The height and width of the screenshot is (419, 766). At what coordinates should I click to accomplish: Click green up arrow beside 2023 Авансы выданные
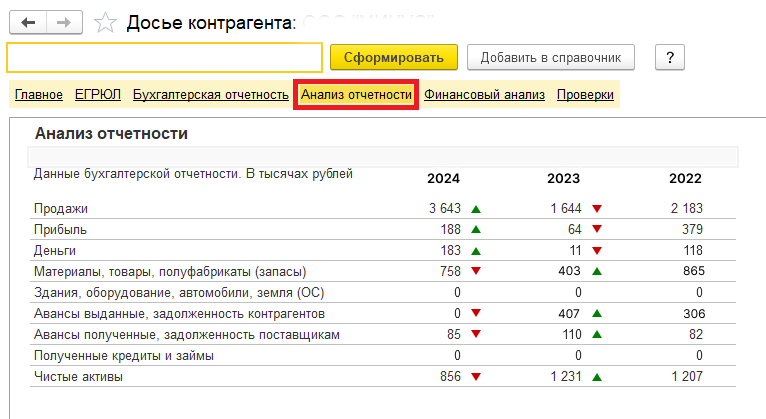(596, 314)
